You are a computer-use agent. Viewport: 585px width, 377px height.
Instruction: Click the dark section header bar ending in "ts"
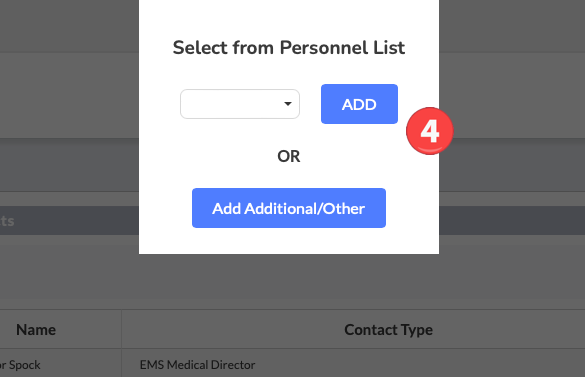tap(69, 221)
